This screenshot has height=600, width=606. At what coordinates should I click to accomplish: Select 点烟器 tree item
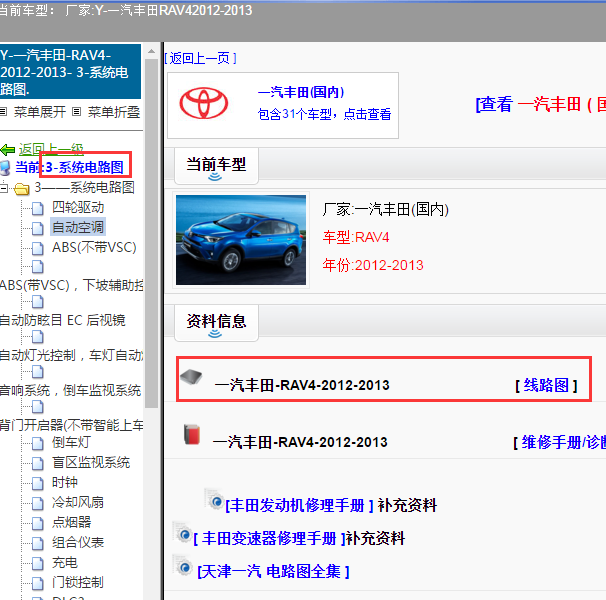pos(71,523)
